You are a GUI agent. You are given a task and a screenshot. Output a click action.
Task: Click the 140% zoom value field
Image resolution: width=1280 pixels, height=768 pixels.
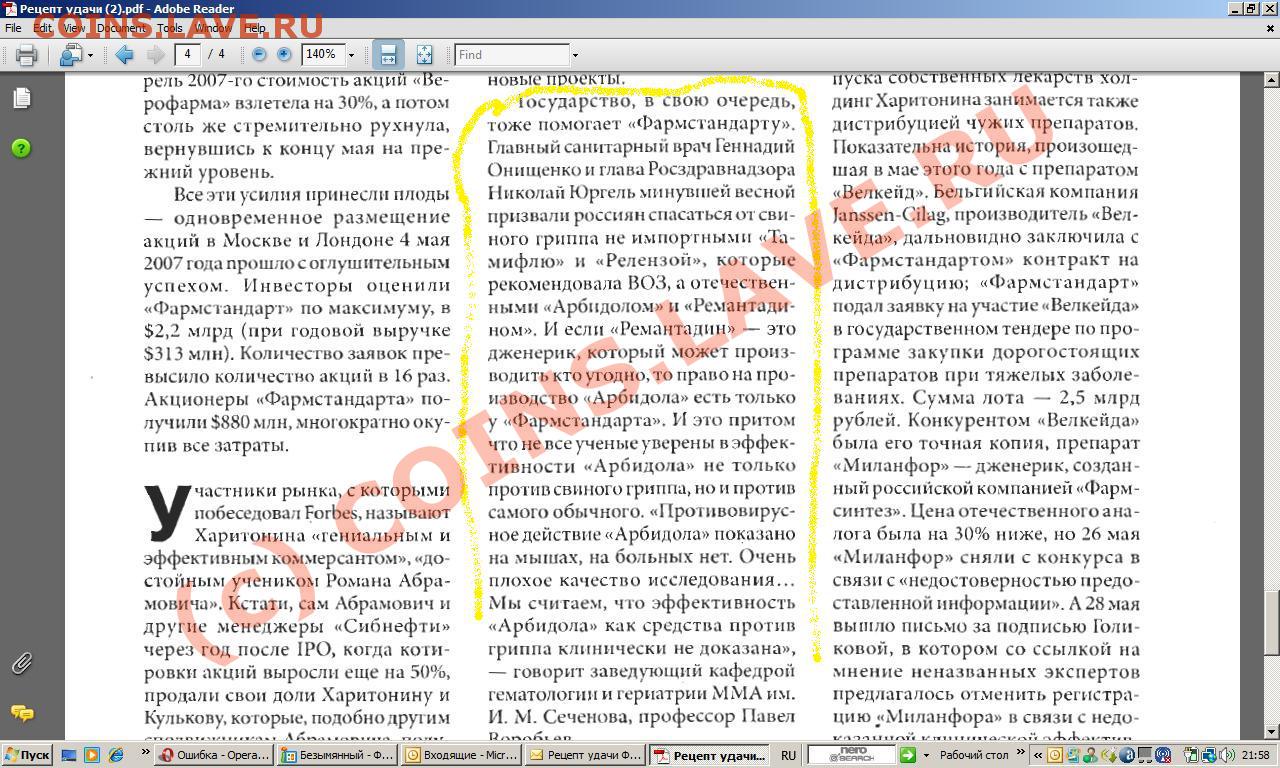322,54
